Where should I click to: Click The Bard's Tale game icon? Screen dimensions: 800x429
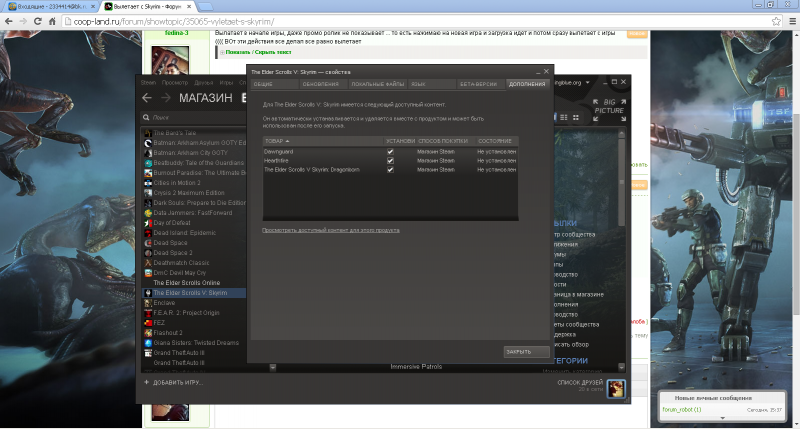[x=148, y=133]
